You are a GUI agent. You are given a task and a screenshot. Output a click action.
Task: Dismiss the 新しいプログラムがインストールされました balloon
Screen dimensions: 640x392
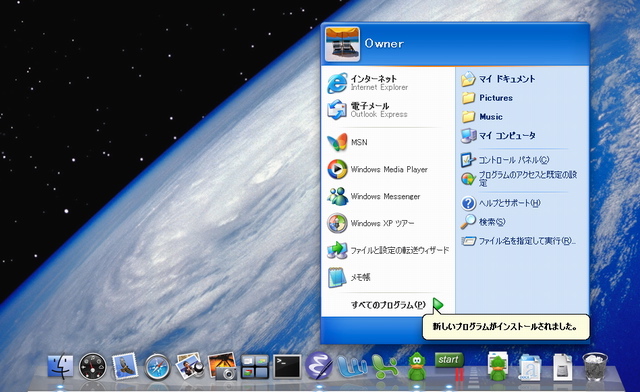click(506, 327)
